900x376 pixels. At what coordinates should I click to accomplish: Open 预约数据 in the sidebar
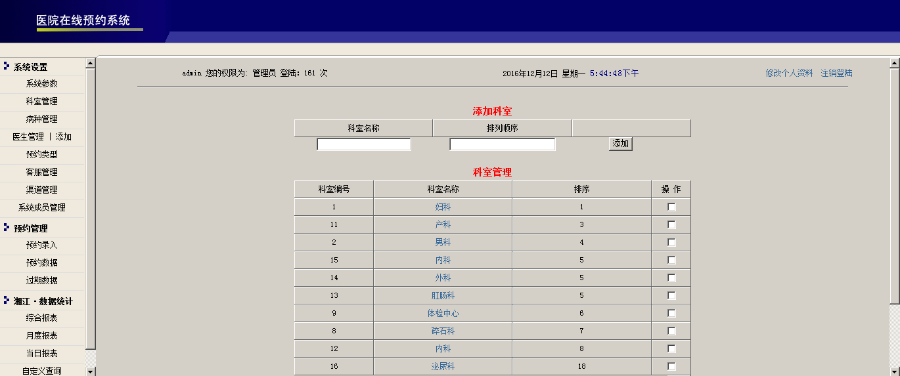tap(41, 263)
